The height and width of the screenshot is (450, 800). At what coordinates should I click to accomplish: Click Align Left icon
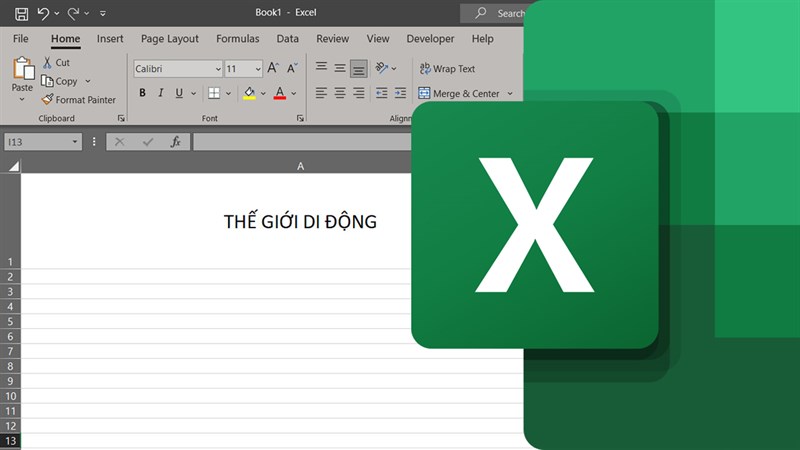(x=321, y=93)
